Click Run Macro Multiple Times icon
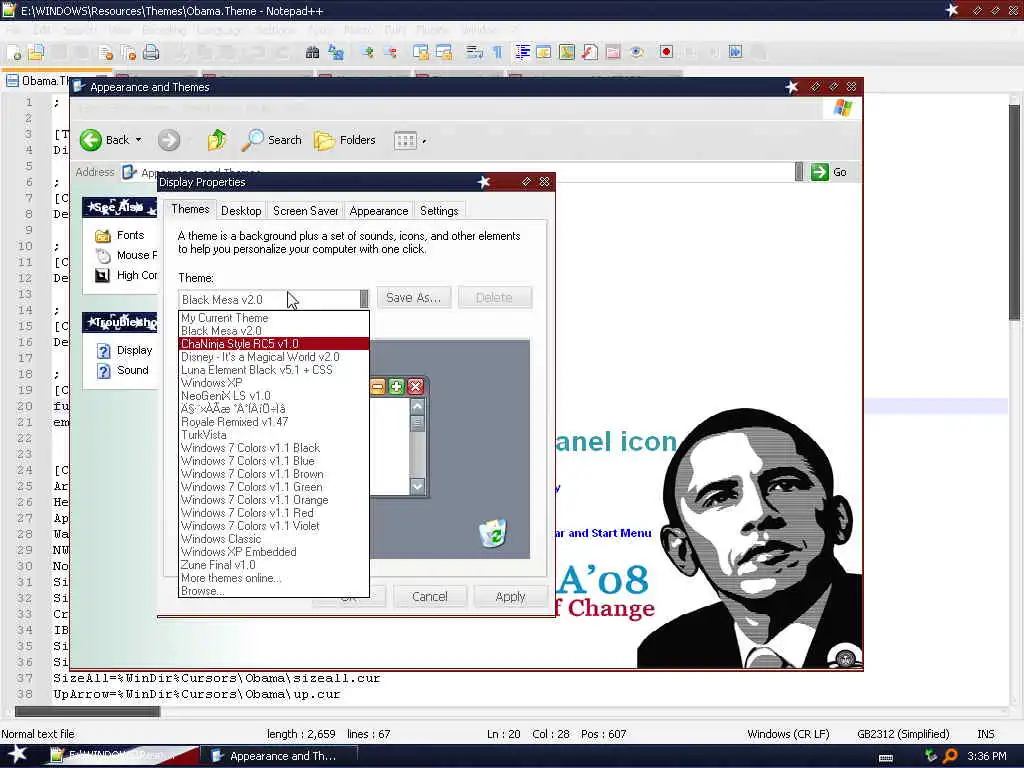Viewport: 1024px width, 768px height. point(735,52)
